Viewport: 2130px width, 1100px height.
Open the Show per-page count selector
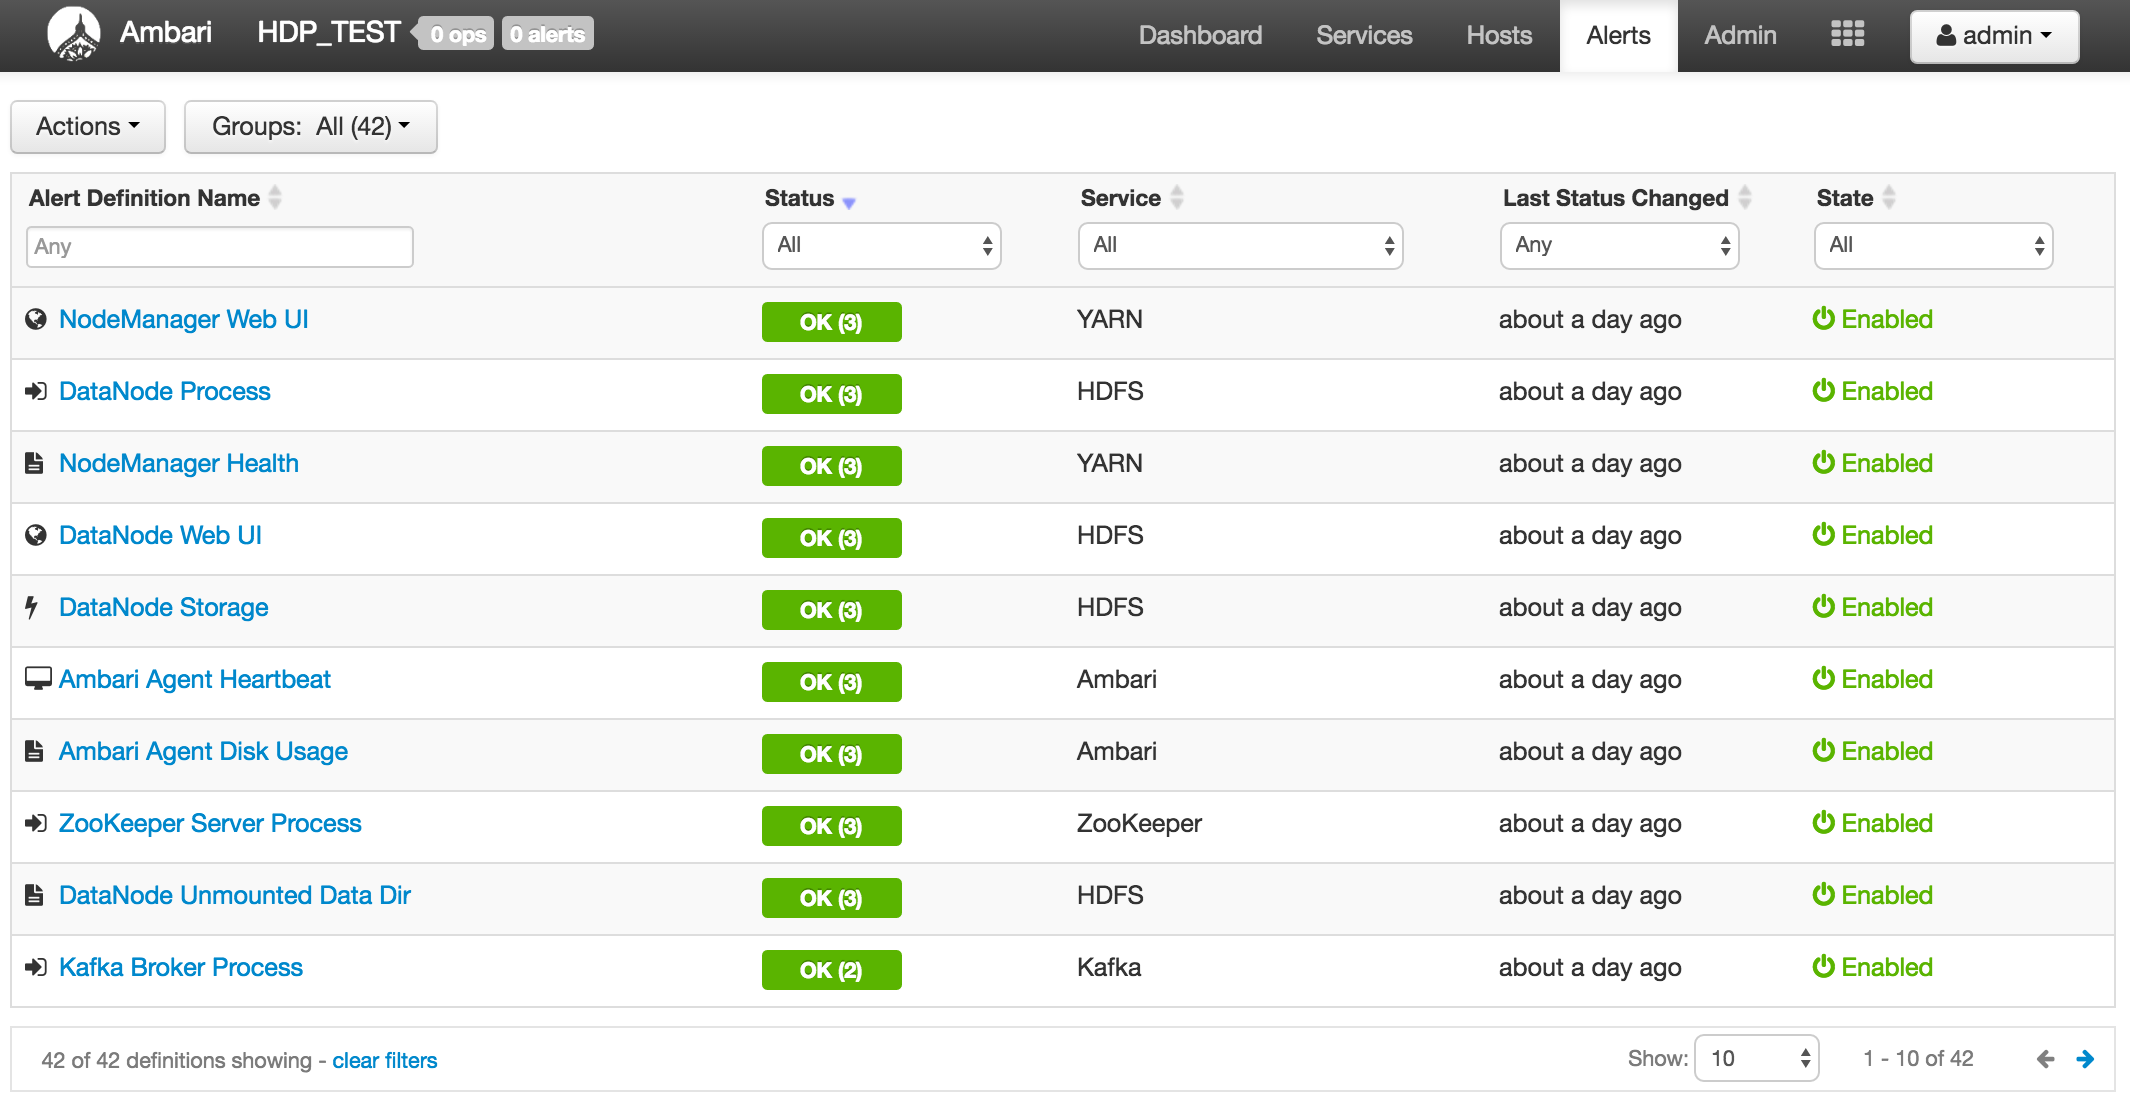[x=1756, y=1058]
